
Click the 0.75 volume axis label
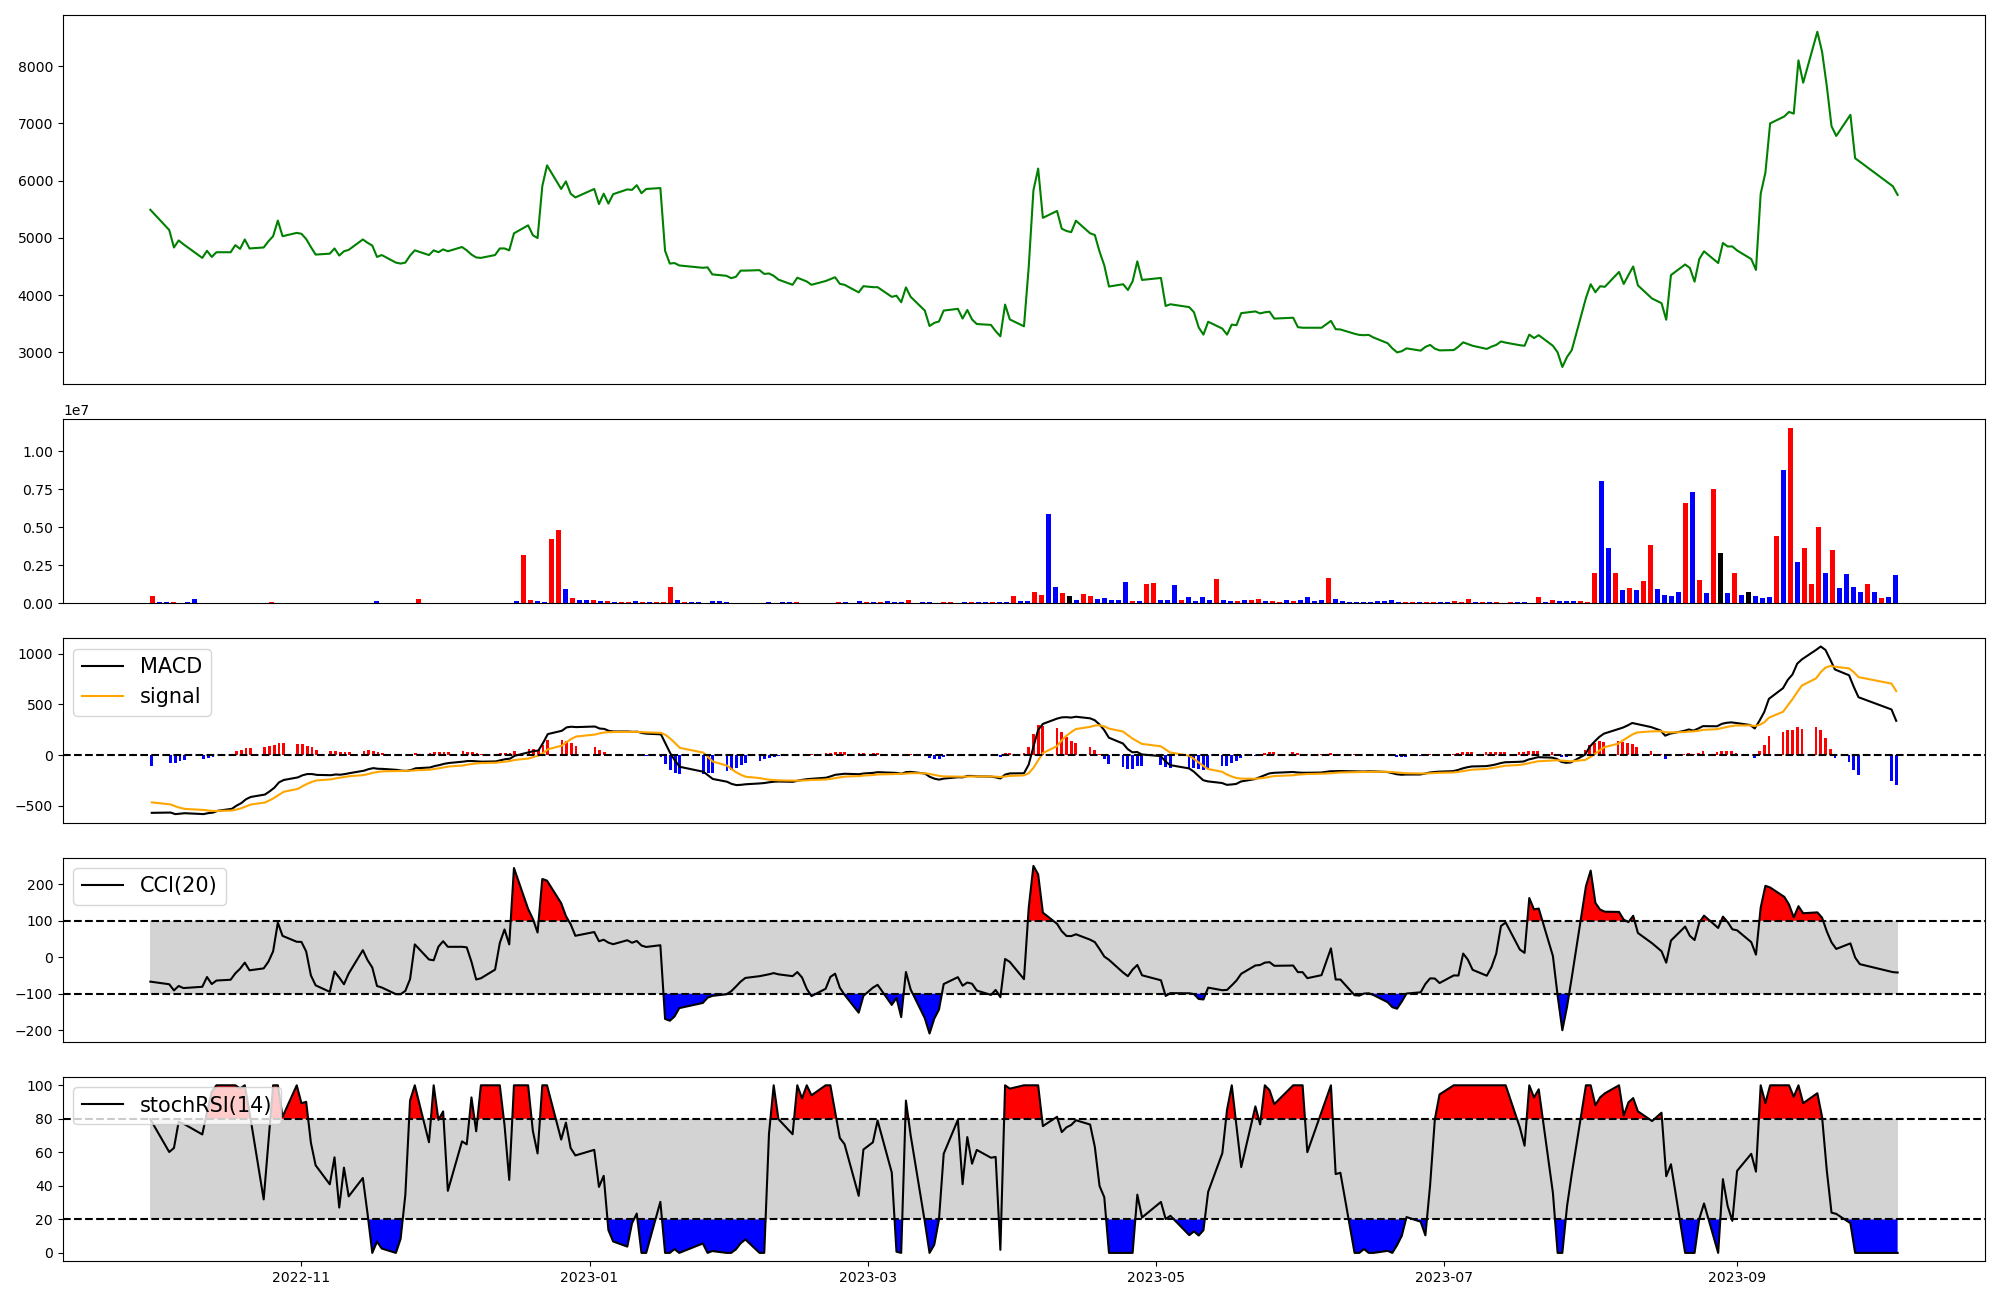(x=37, y=490)
